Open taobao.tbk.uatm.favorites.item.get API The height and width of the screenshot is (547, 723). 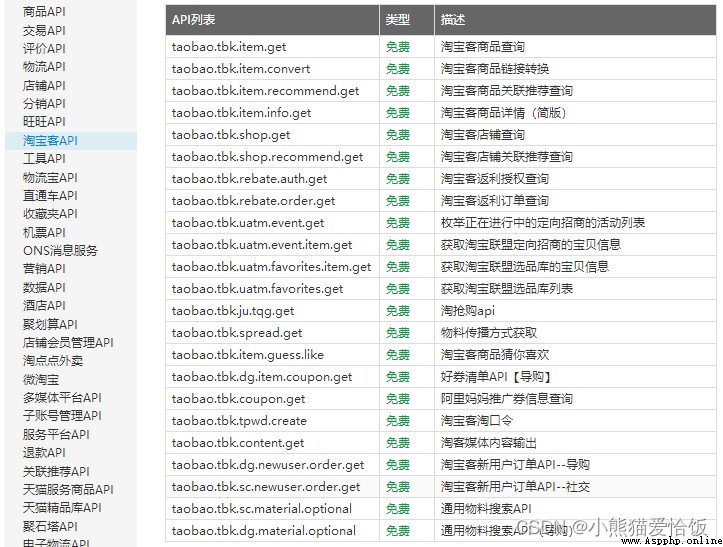[271, 267]
